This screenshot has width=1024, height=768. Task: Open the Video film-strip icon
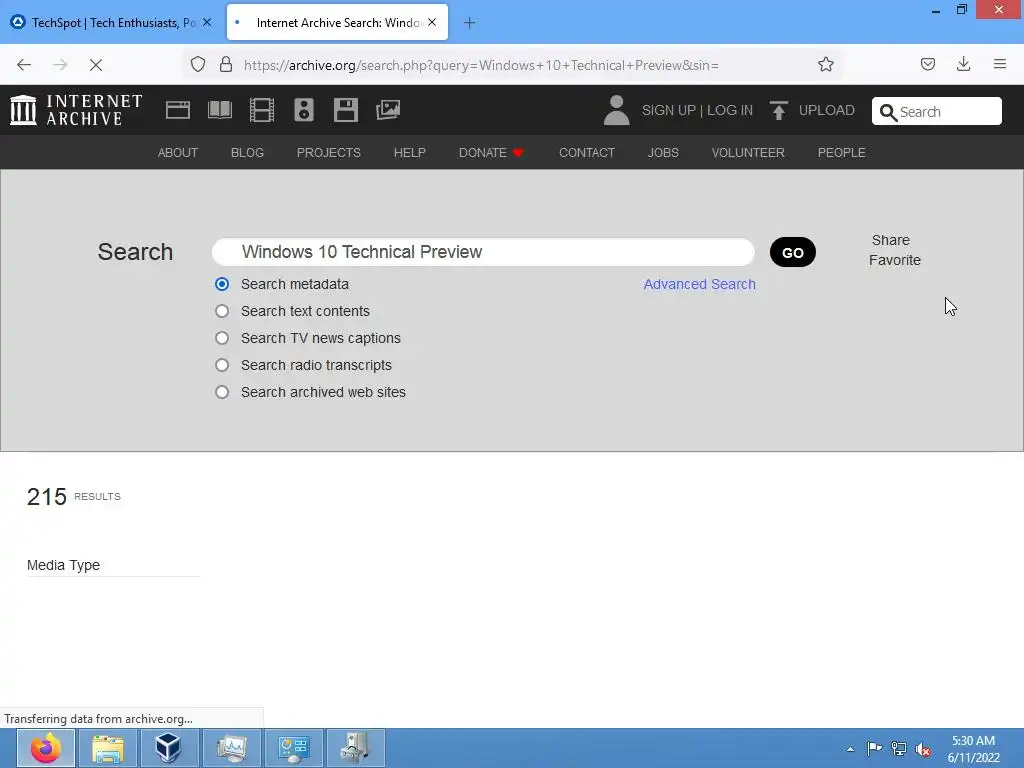[x=262, y=110]
